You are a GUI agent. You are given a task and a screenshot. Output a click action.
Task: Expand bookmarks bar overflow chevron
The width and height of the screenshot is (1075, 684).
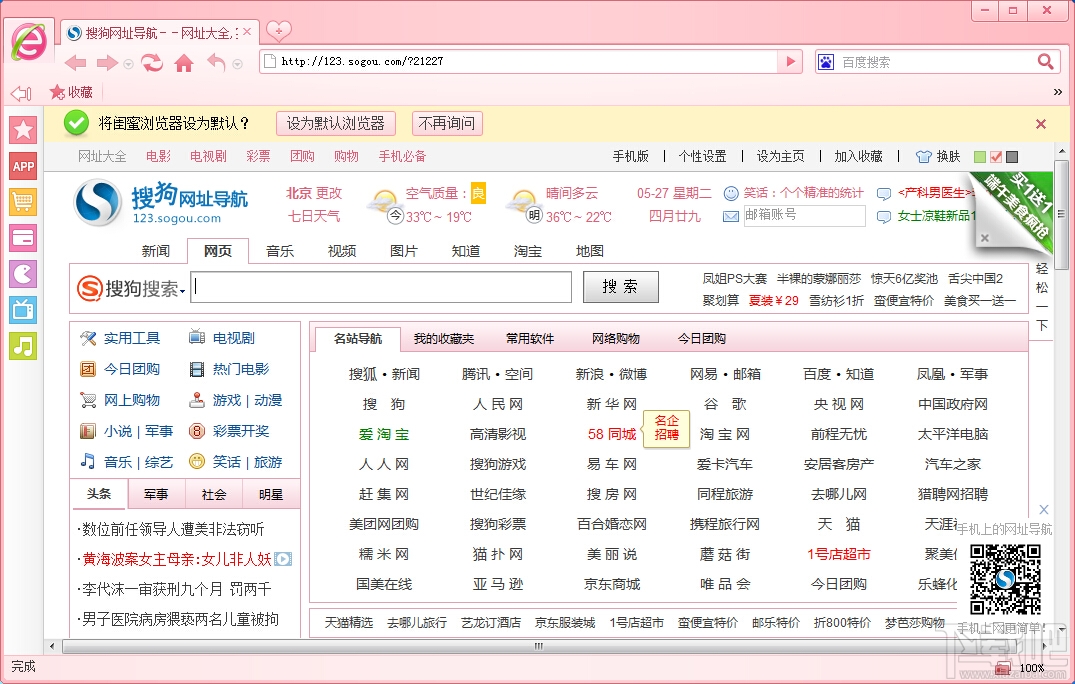[x=1058, y=92]
